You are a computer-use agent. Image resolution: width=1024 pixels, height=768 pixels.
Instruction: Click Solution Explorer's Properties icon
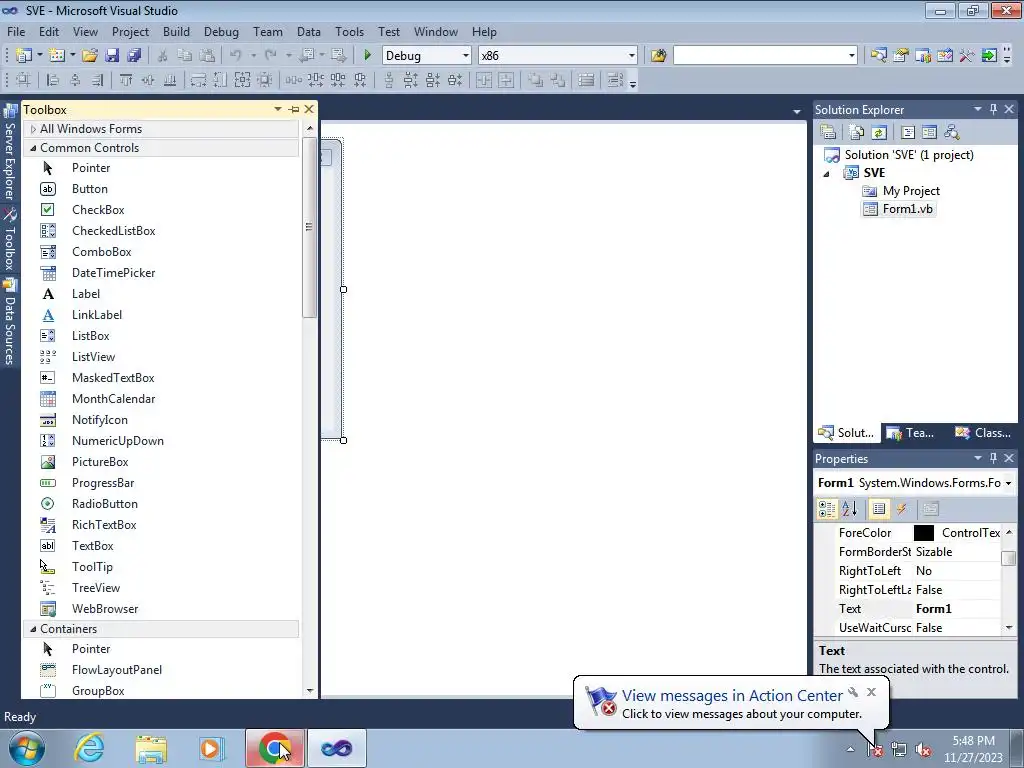828,133
